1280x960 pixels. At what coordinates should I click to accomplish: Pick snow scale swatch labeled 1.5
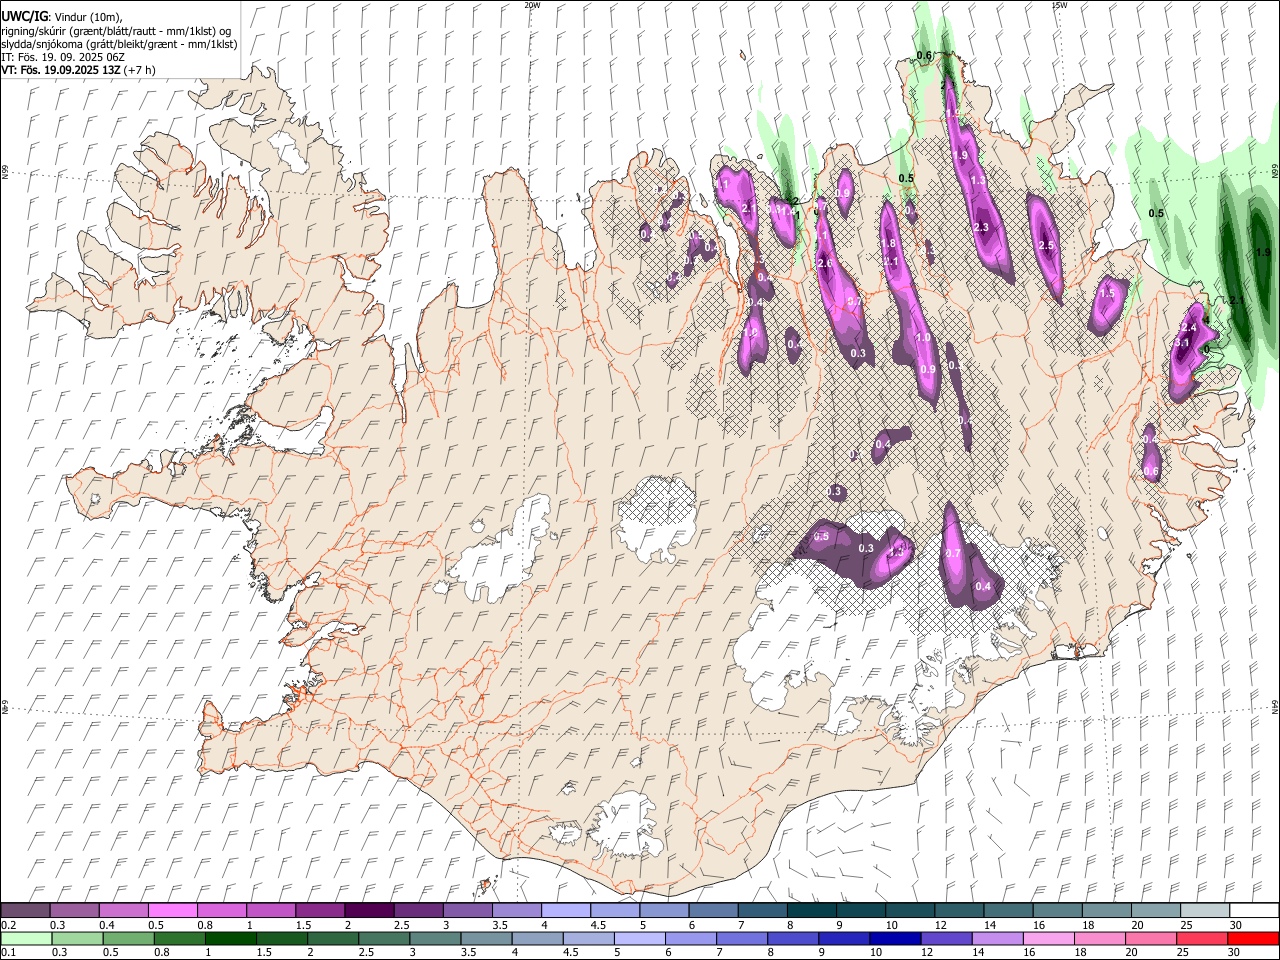click(x=320, y=910)
